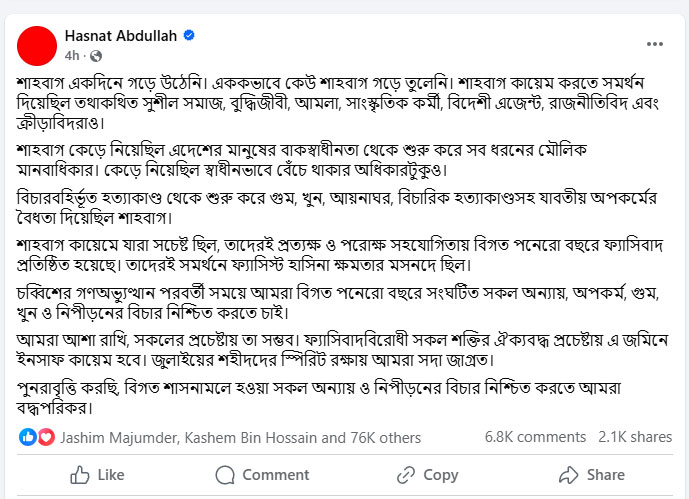Image resolution: width=689 pixels, height=499 pixels.
Task: Click the Share arrow icon
Action: (x=569, y=475)
